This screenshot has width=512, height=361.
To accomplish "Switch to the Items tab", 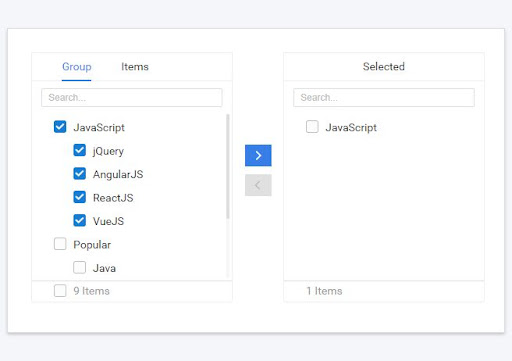I will pyautogui.click(x=135, y=67).
